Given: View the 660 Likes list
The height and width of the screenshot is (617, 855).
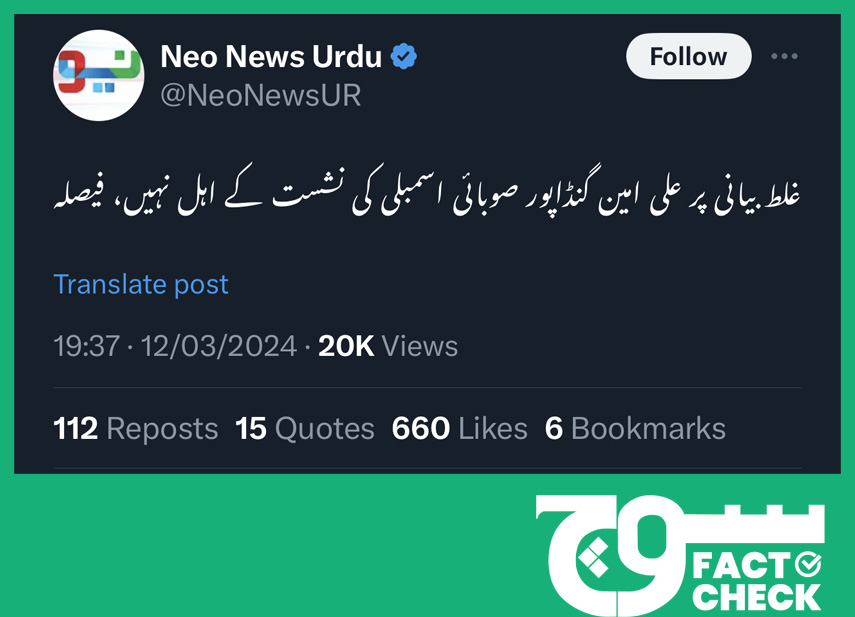Looking at the screenshot, I should point(460,428).
